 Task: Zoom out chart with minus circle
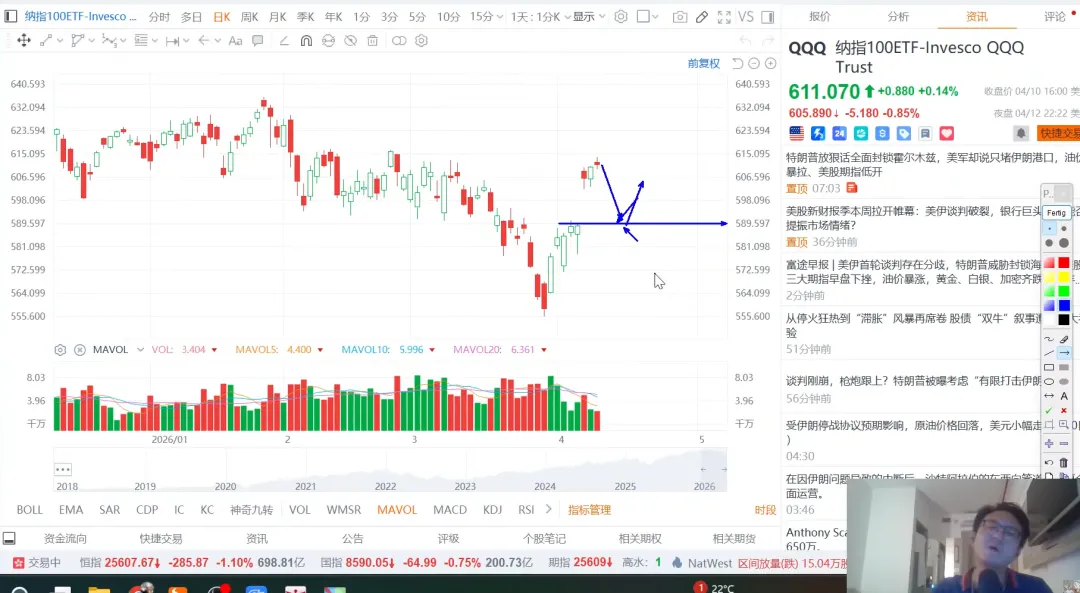[x=754, y=63]
